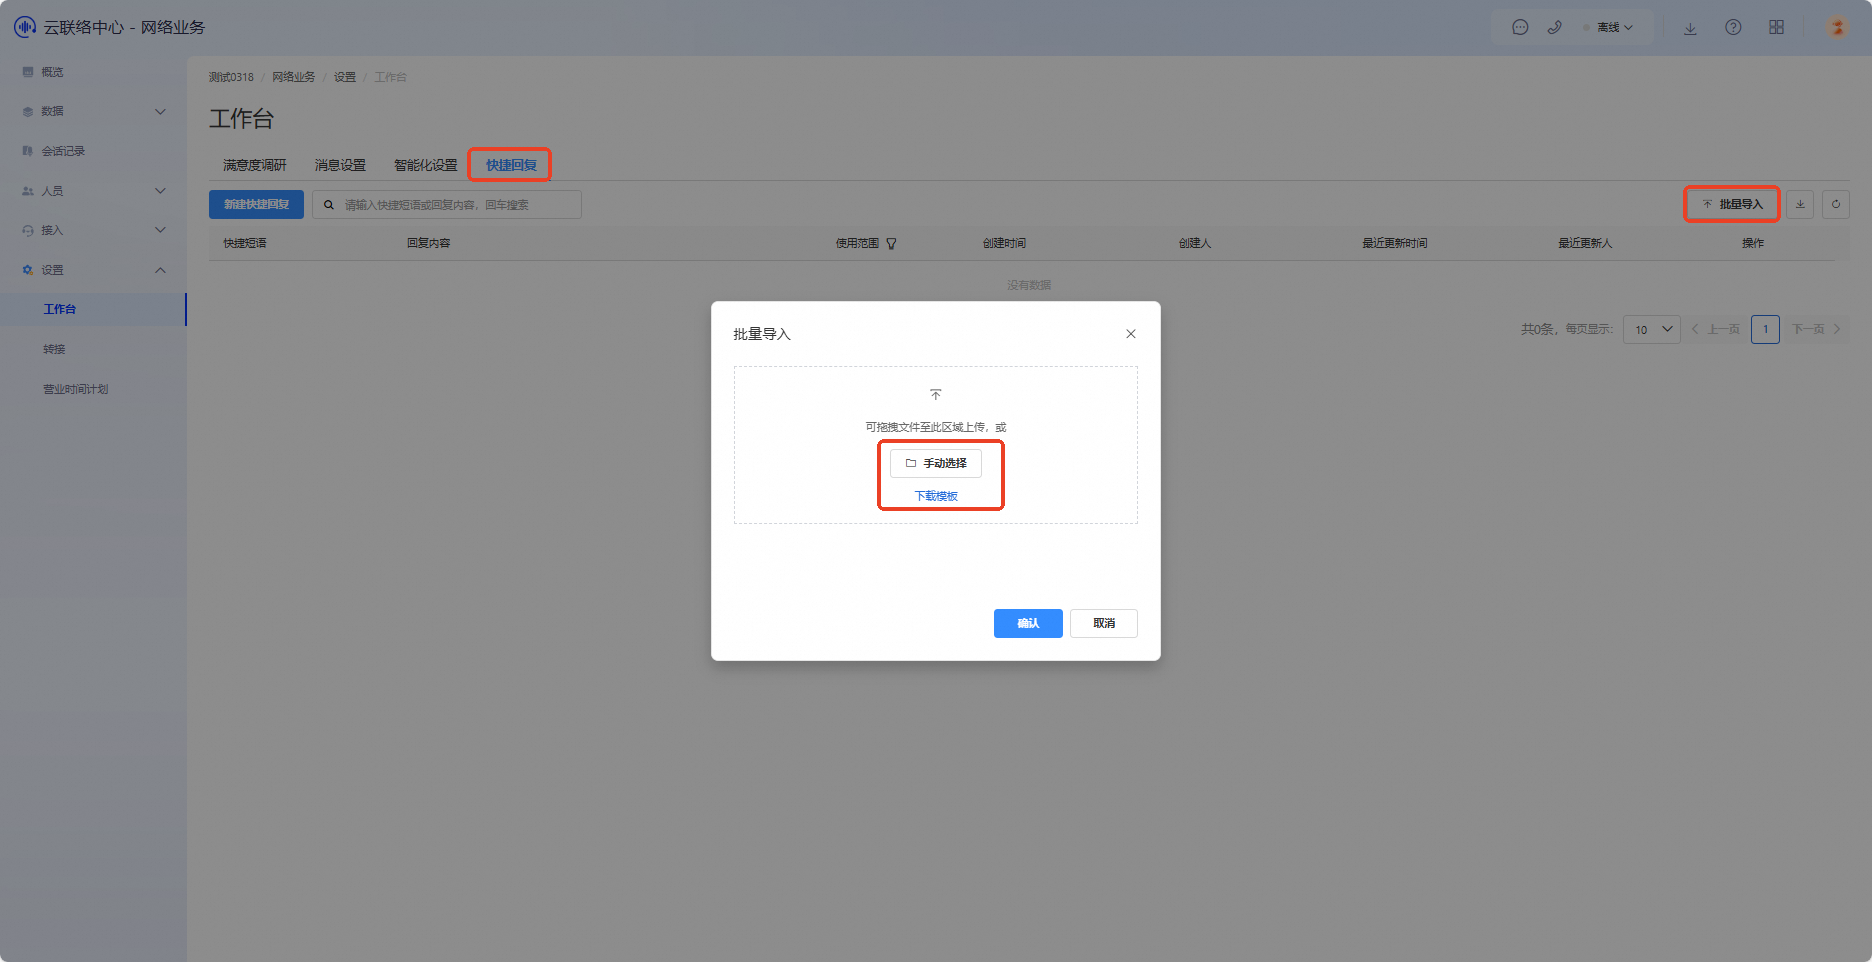The width and height of the screenshot is (1872, 962).
Task: Click the 新建快捷回复 button
Action: pyautogui.click(x=256, y=205)
